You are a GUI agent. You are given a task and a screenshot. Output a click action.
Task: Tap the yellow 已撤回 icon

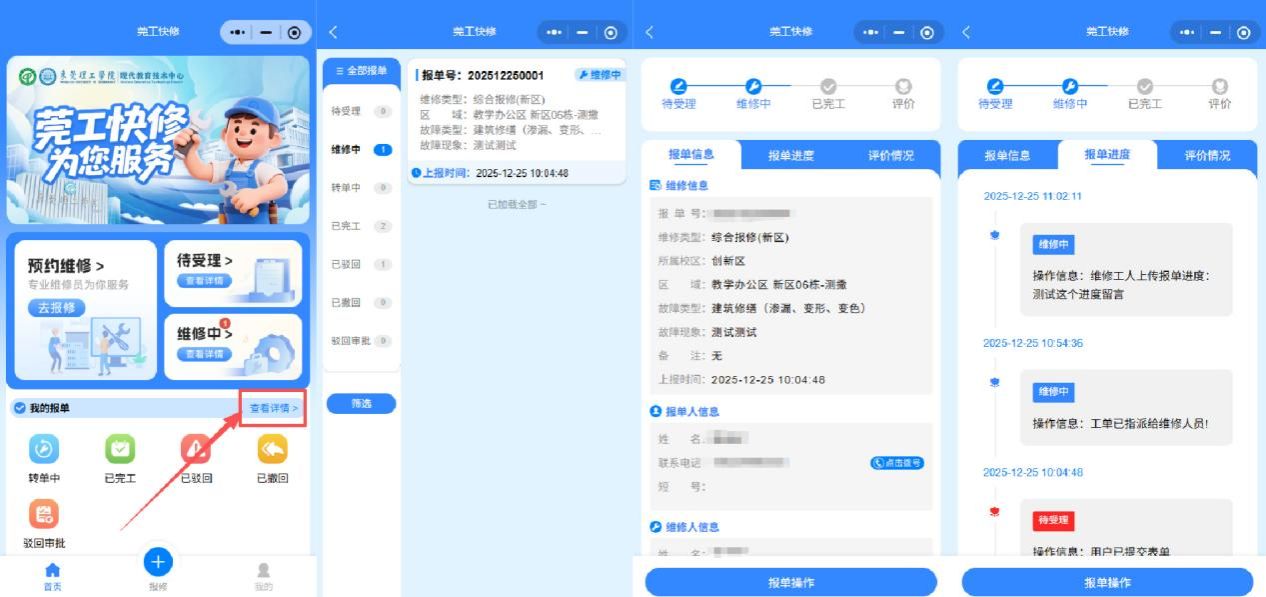tap(272, 450)
